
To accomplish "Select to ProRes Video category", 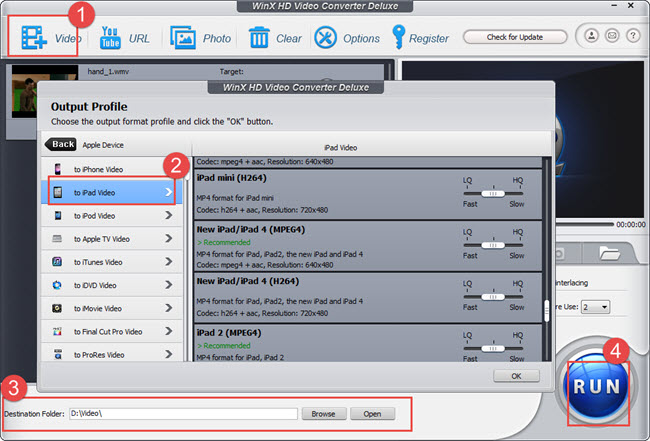I will [112, 354].
